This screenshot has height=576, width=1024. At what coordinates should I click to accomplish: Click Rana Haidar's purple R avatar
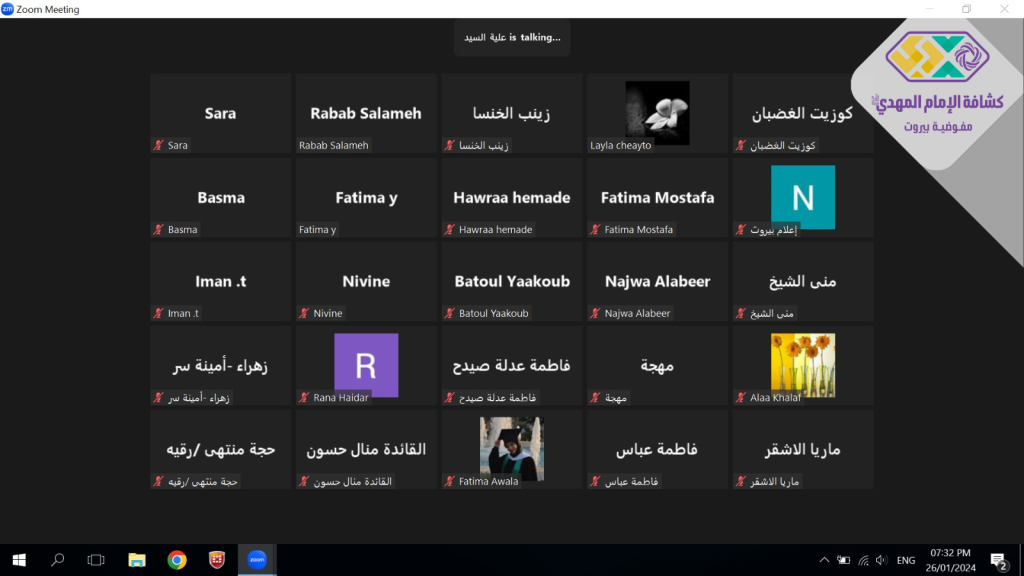coord(366,365)
